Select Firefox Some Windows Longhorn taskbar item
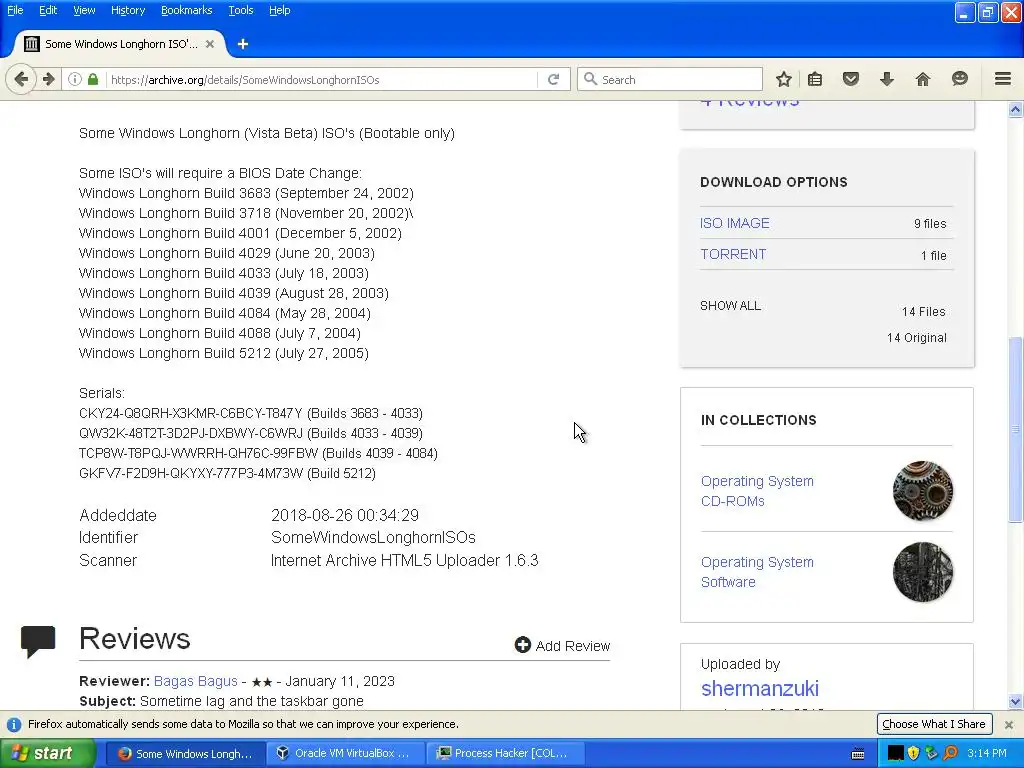Viewport: 1024px width, 768px height. tap(185, 754)
